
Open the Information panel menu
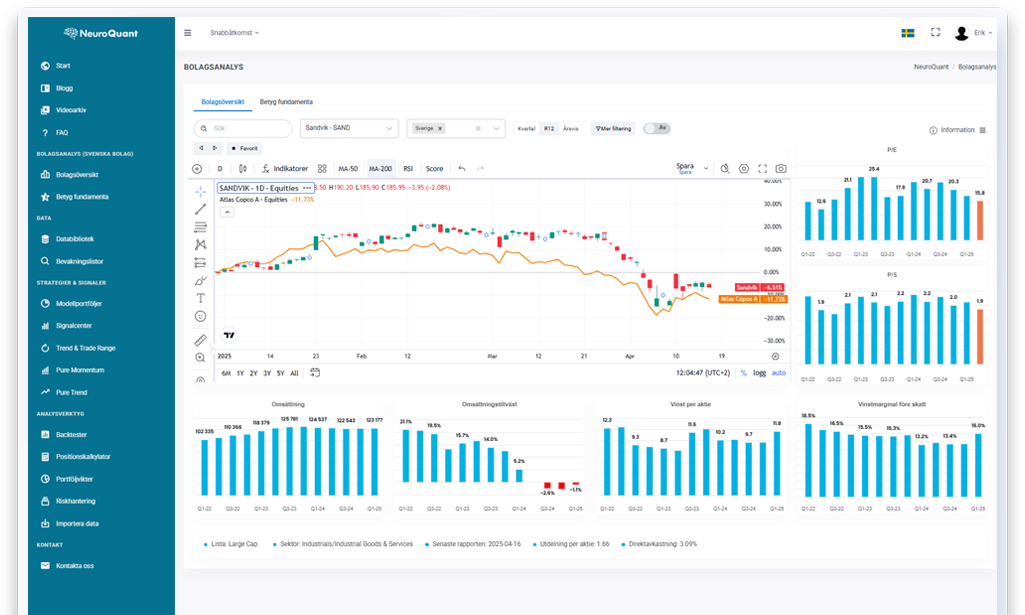click(983, 130)
